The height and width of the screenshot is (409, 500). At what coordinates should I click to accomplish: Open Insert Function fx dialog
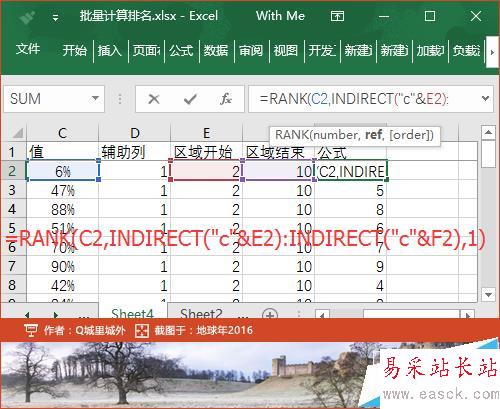click(226, 99)
